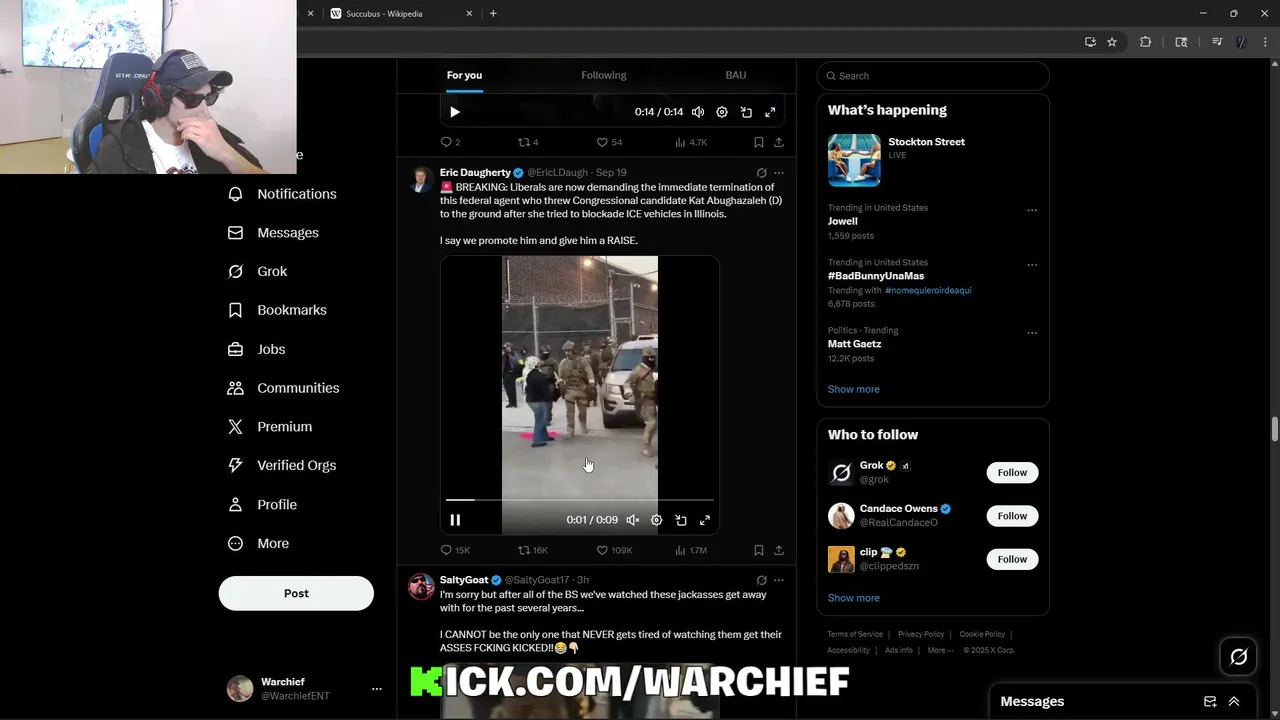This screenshot has width=1280, height=720.
Task: Click the X search field
Action: pyautogui.click(x=933, y=76)
